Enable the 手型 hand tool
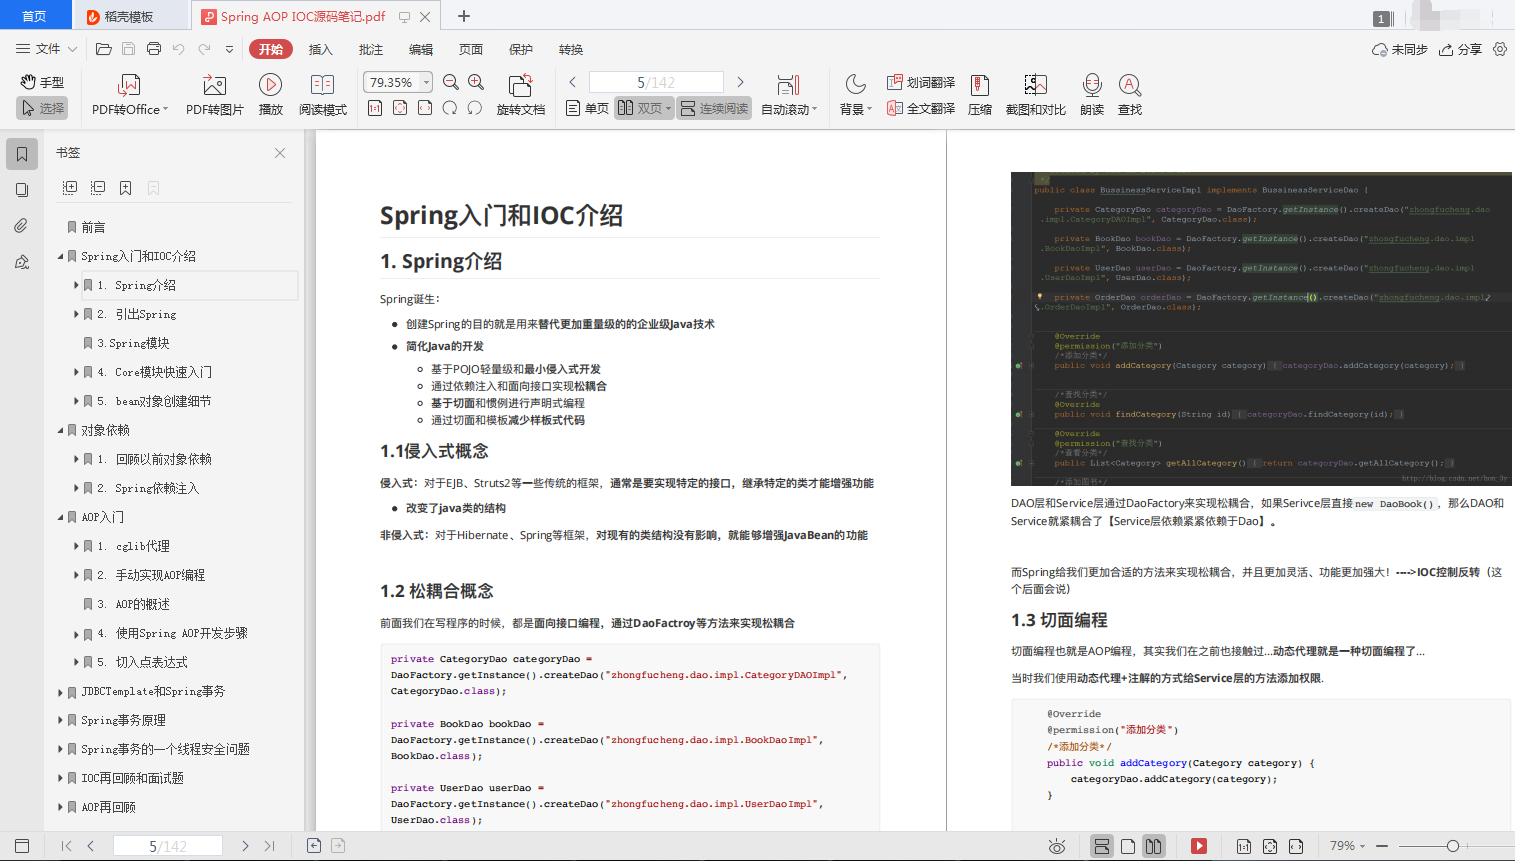 (x=42, y=82)
